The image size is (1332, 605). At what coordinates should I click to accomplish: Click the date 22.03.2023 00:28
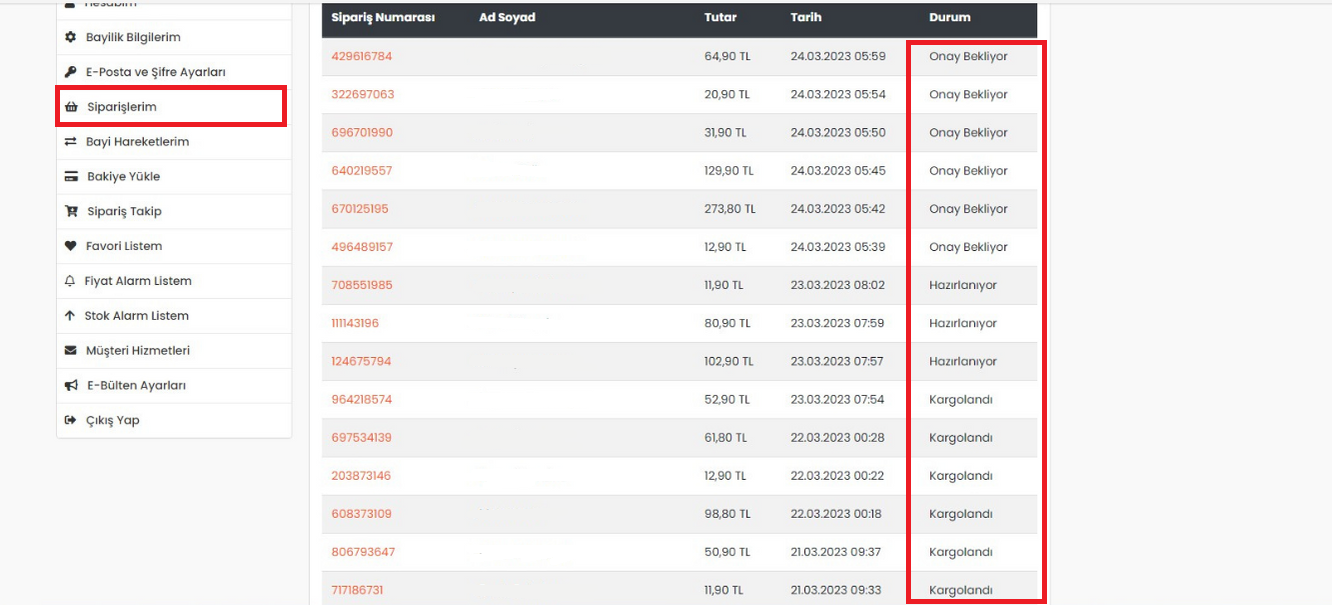[837, 438]
